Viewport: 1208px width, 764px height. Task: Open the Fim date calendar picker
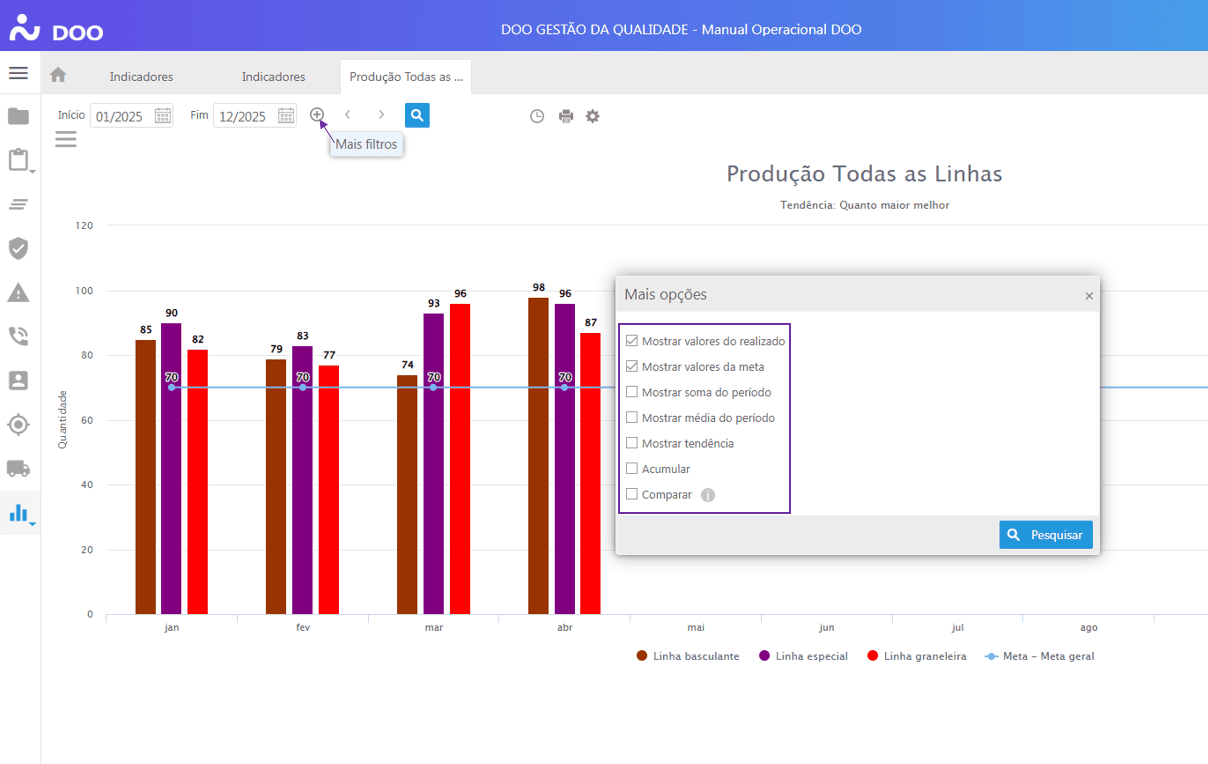286,116
